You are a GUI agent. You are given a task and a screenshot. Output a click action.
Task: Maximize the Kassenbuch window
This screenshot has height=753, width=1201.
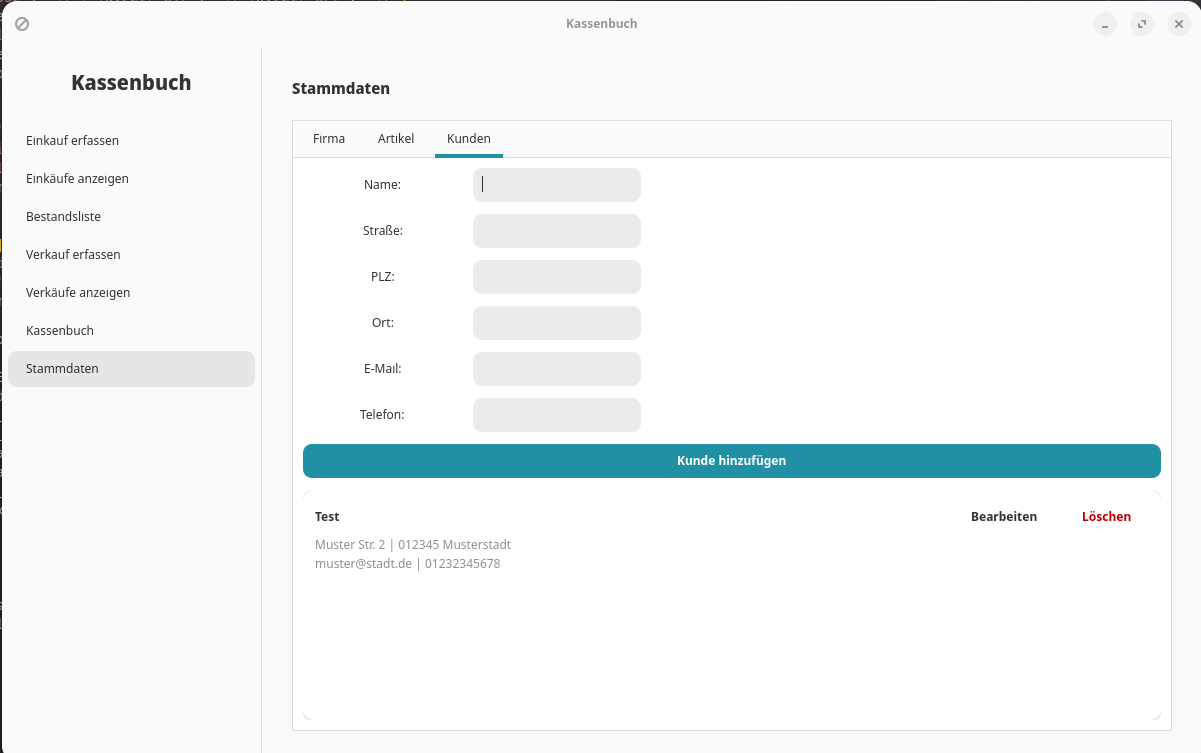[1141, 25]
